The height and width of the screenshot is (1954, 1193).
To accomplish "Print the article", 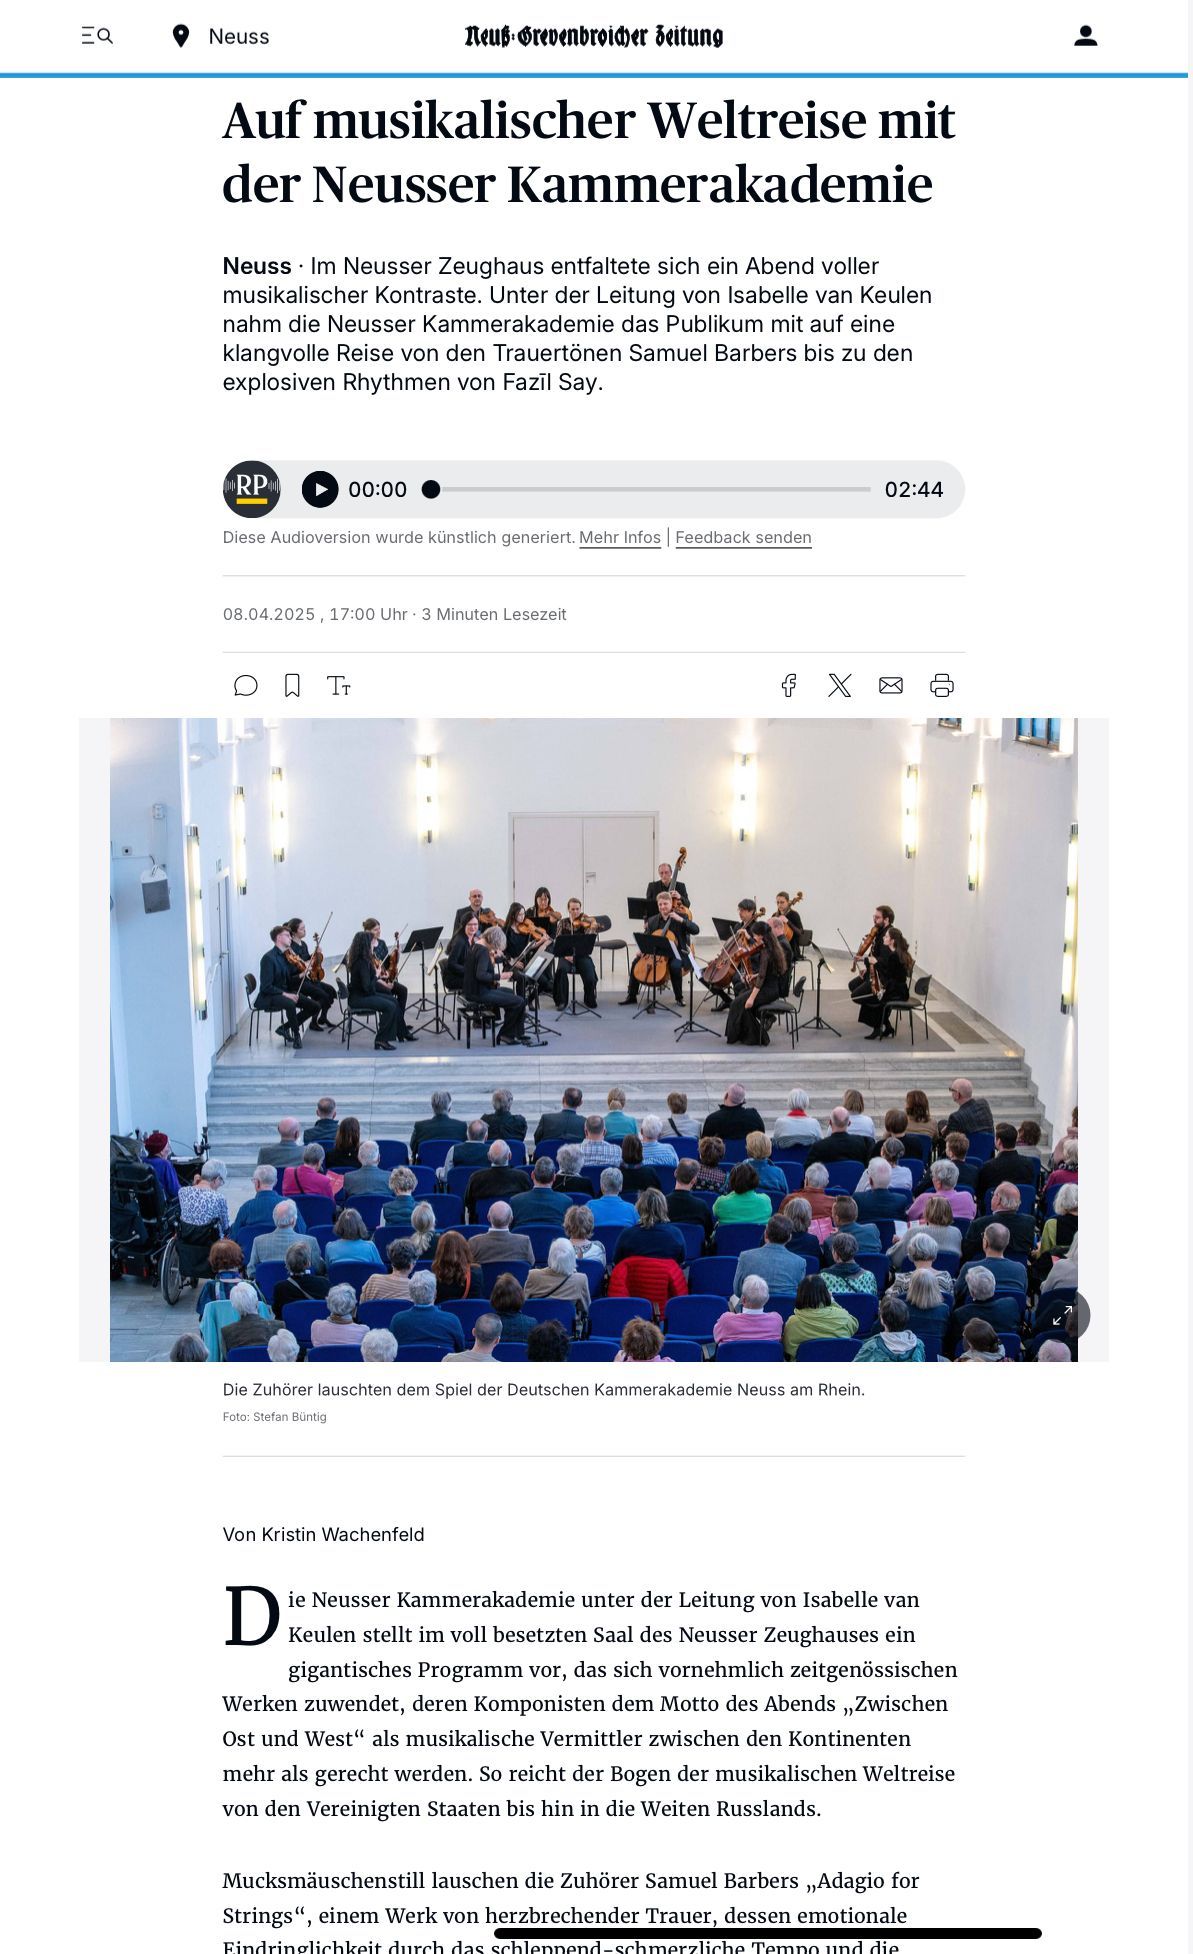I will pyautogui.click(x=942, y=685).
